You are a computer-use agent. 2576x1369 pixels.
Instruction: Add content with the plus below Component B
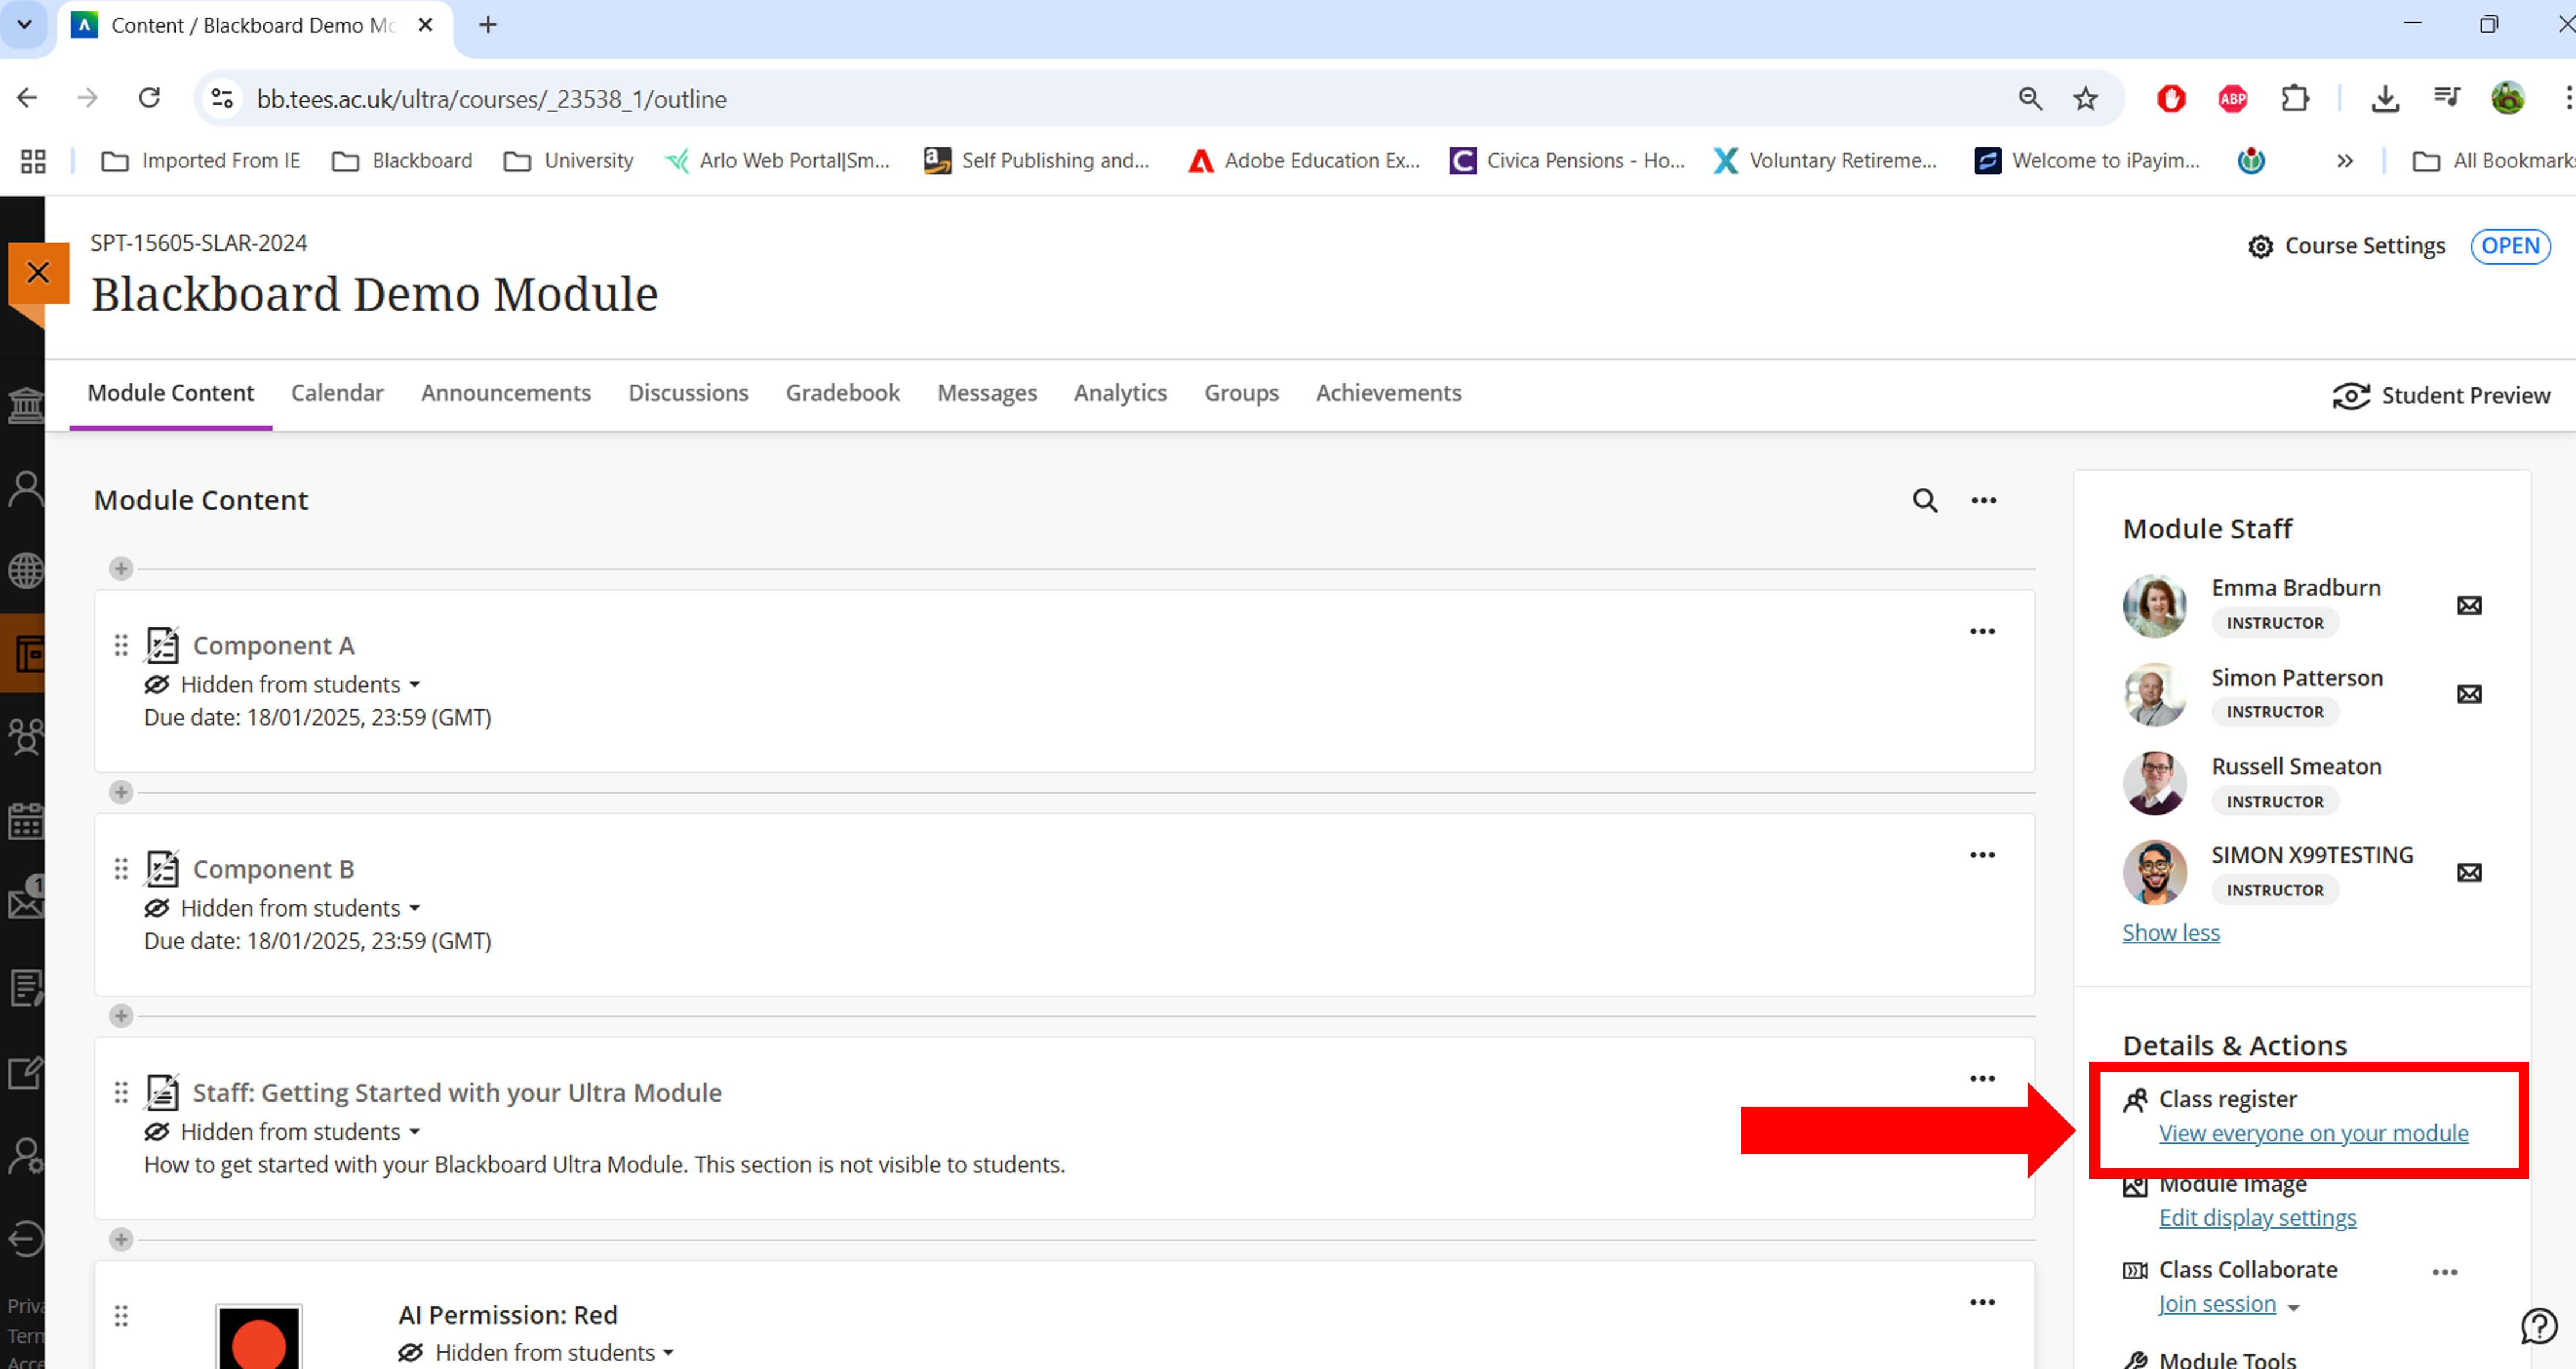point(121,1016)
